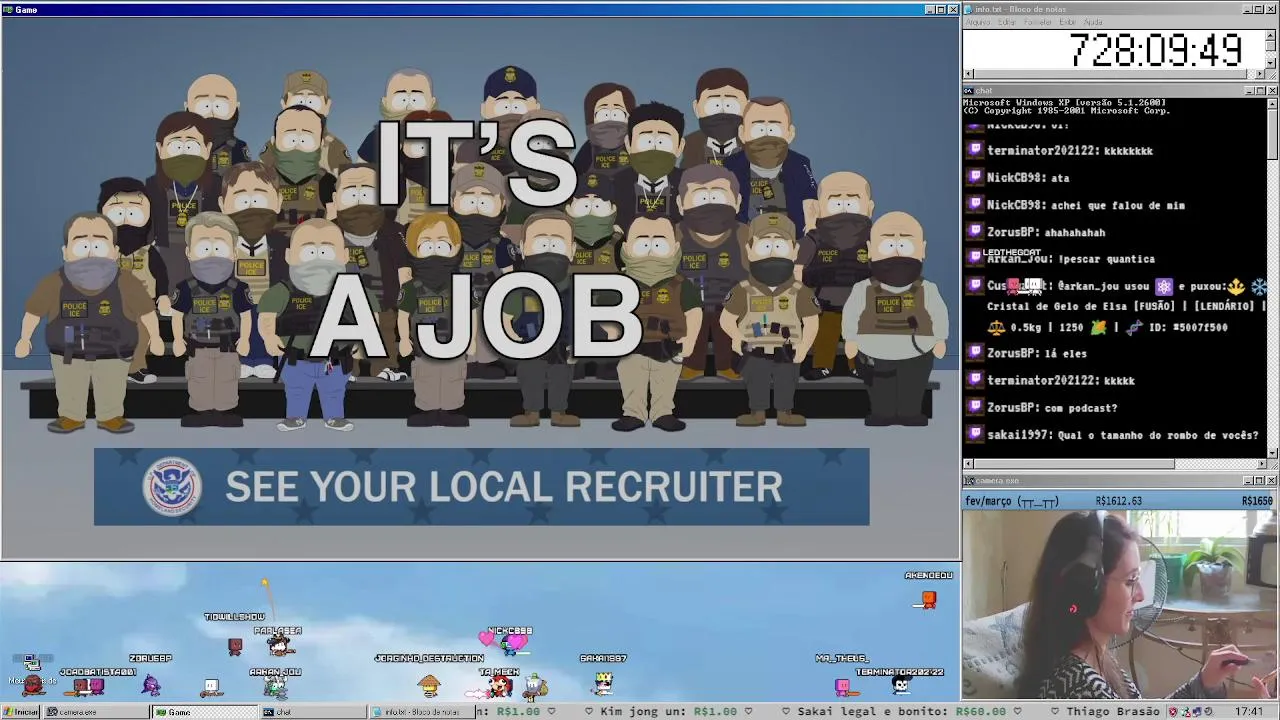Click command prompt icon in chat title bar

click(x=969, y=91)
